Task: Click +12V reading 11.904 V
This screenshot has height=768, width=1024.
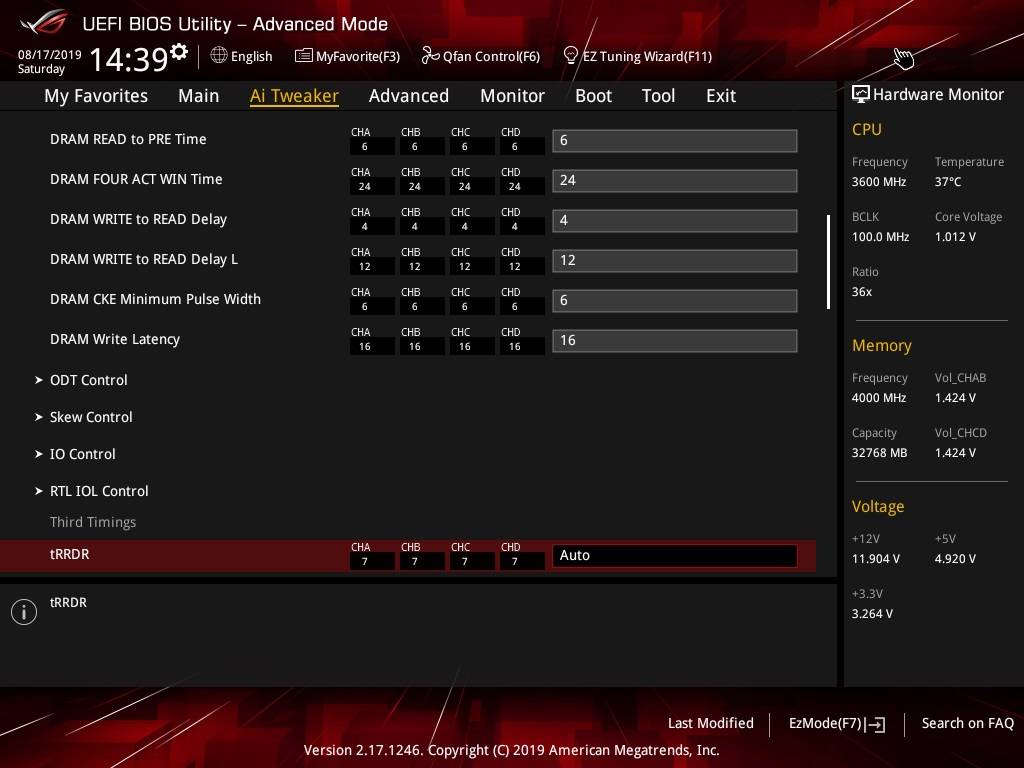Action: (876, 559)
